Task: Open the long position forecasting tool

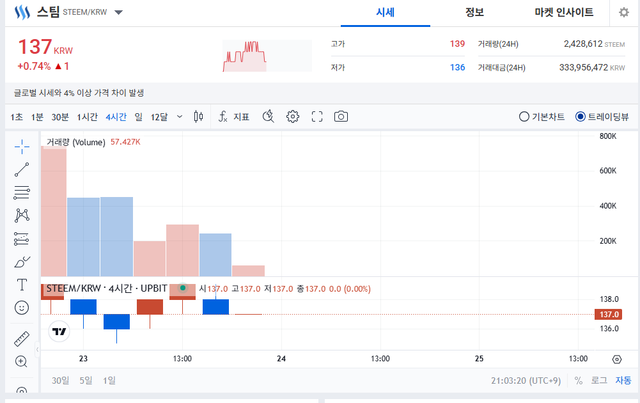Action: coord(22,238)
